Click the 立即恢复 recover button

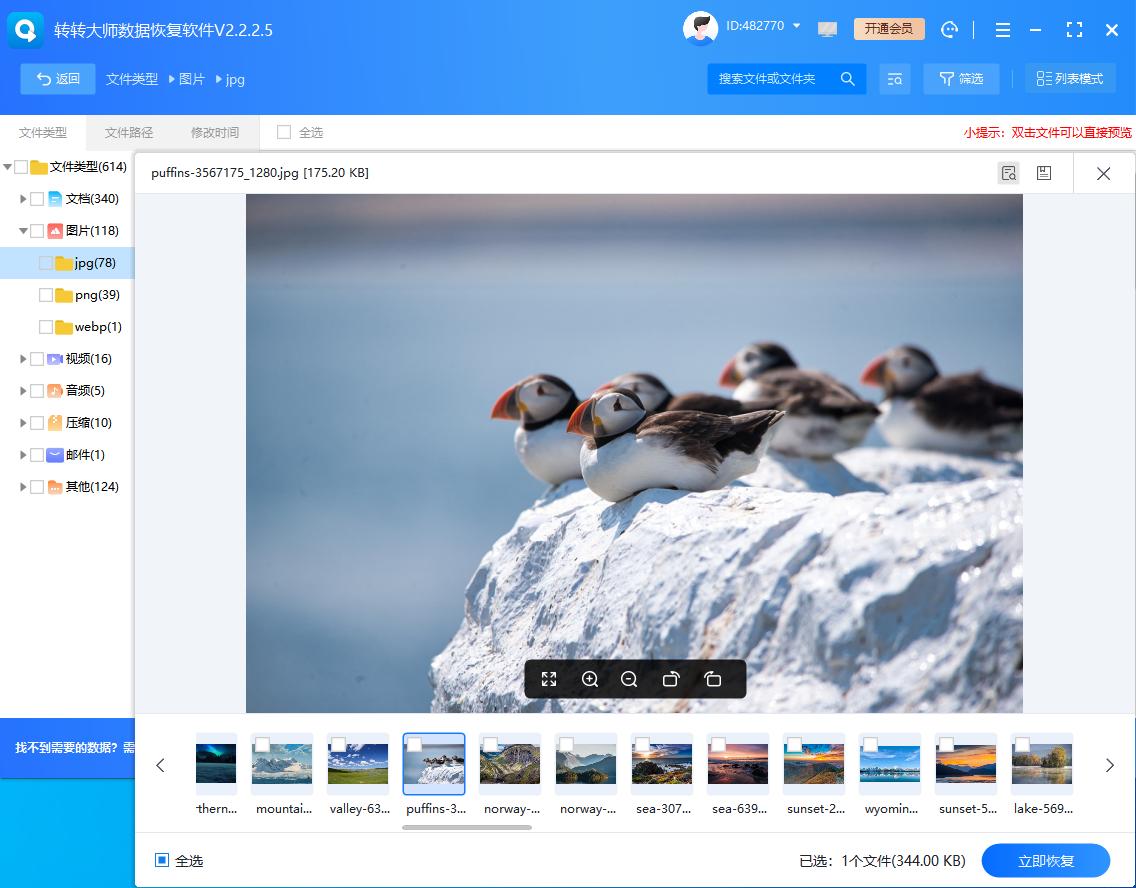click(1045, 860)
